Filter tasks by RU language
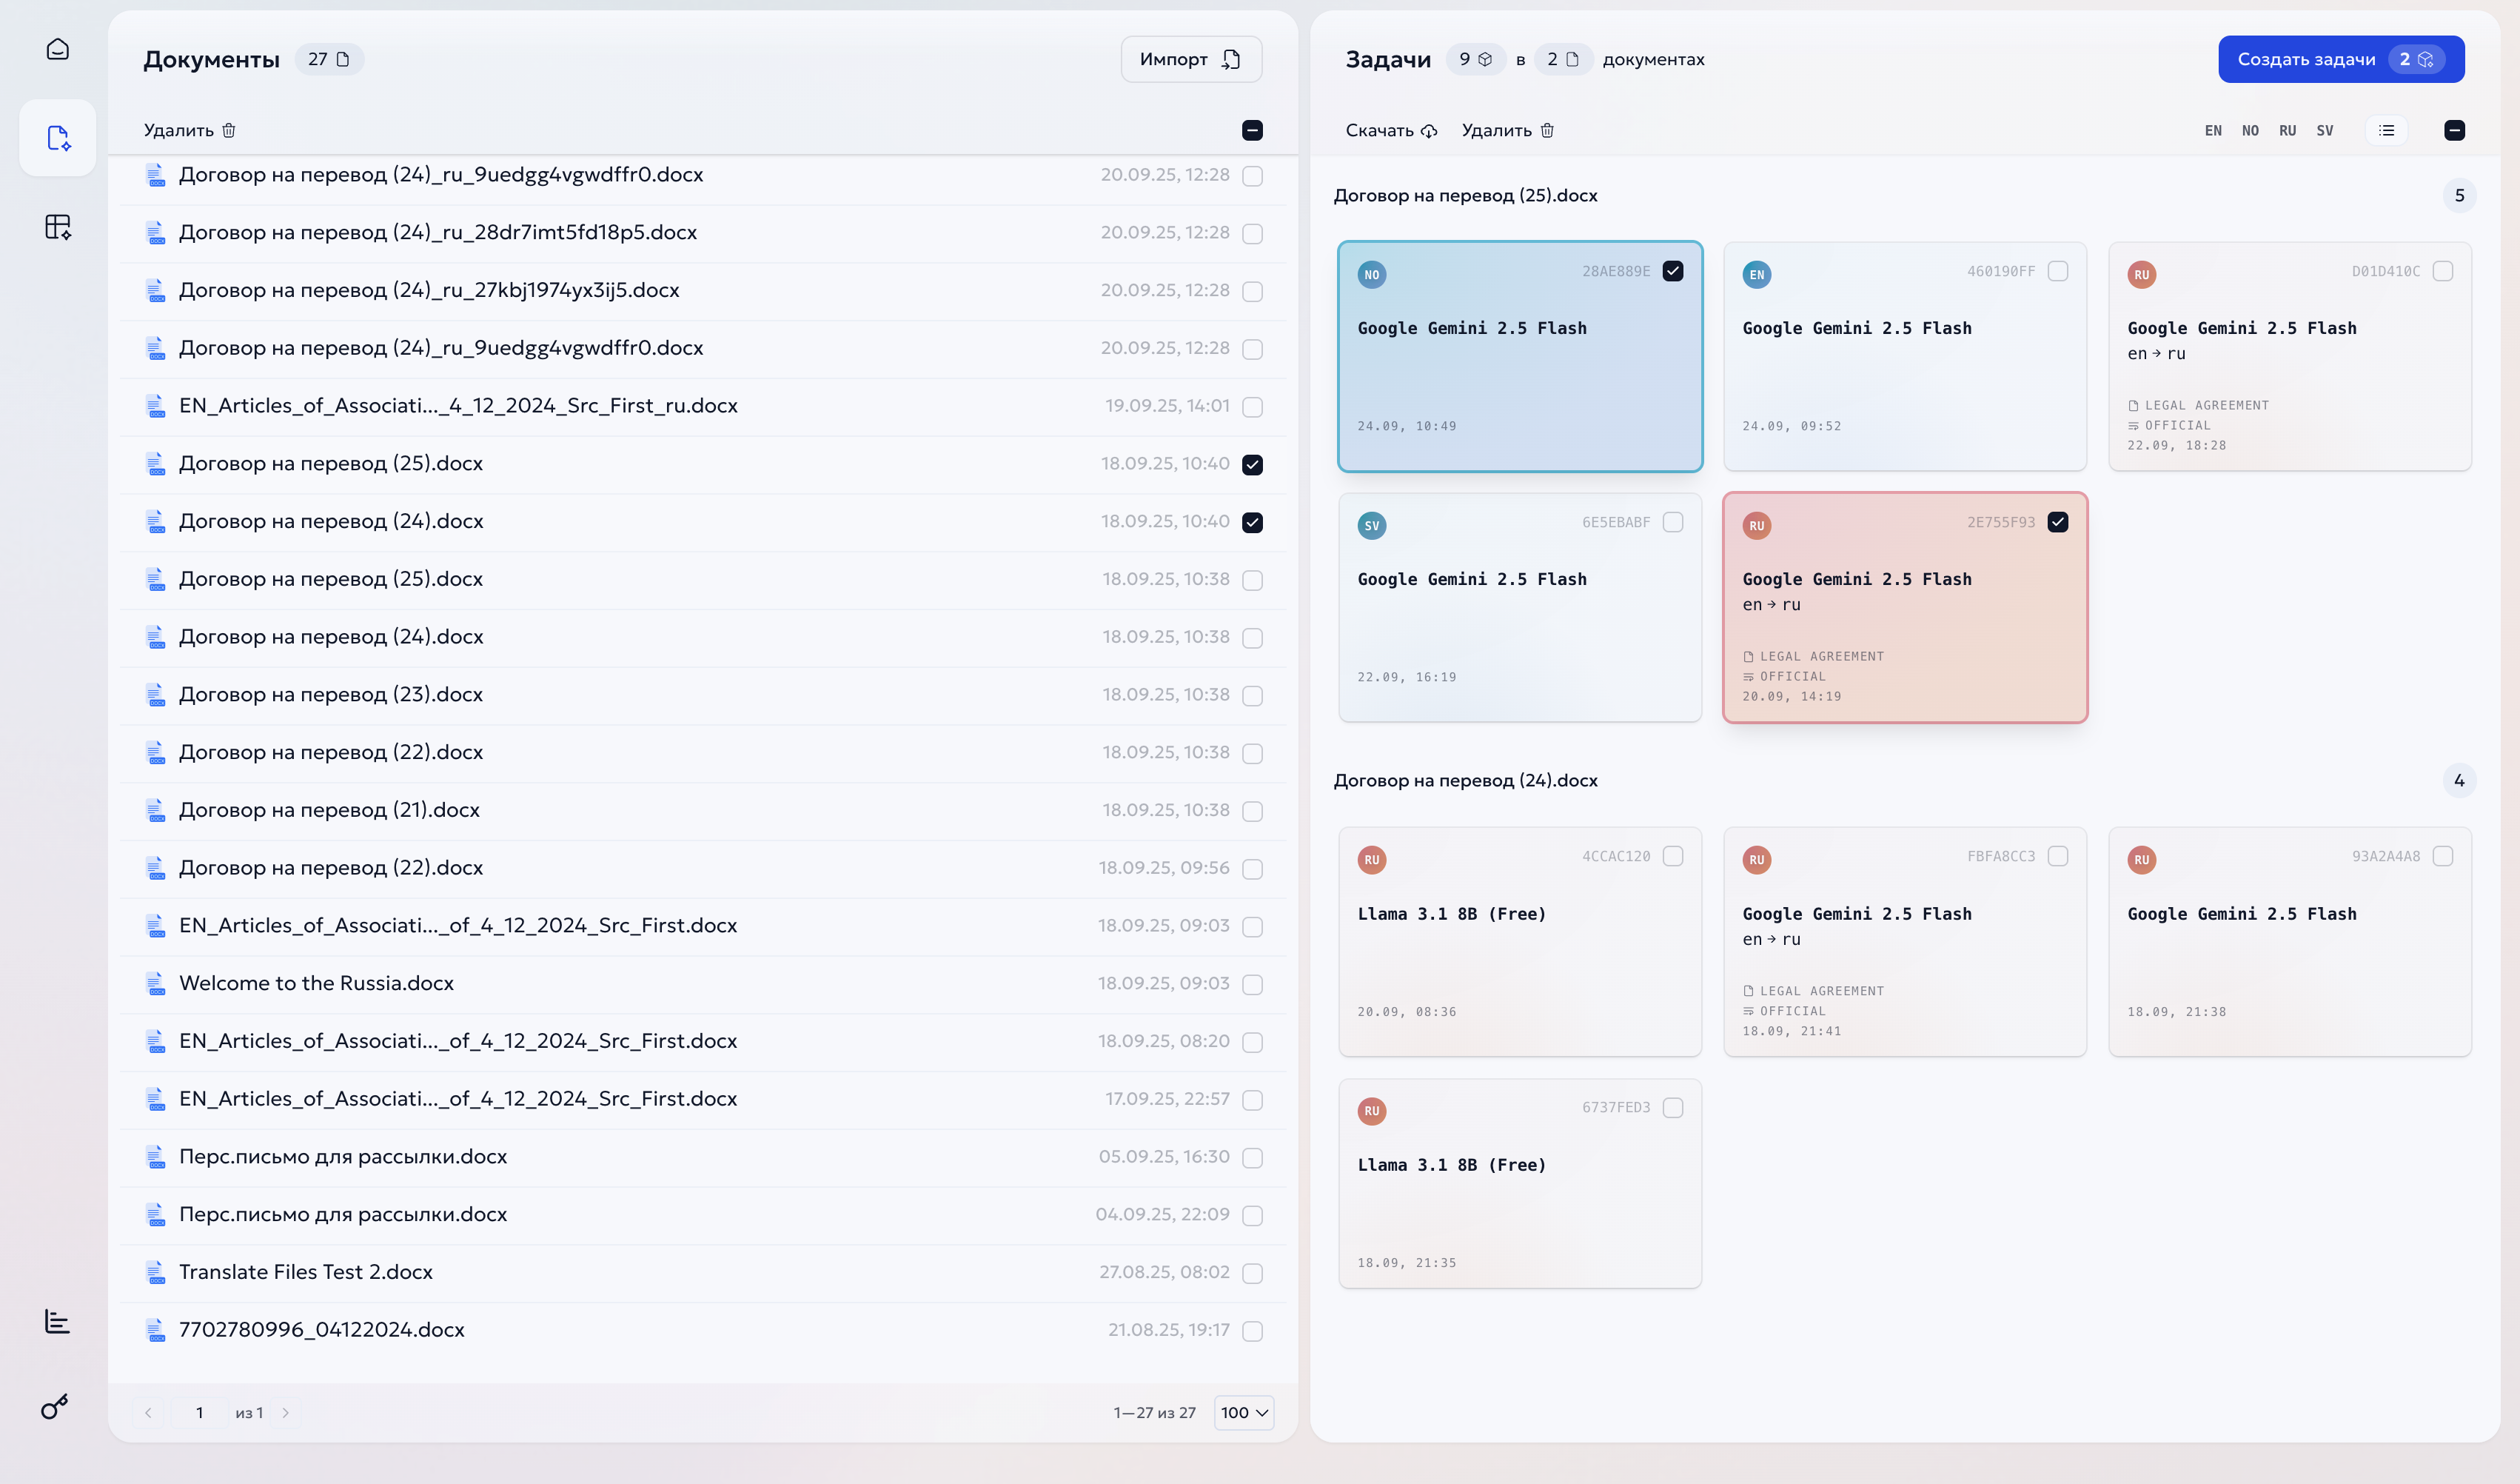The height and width of the screenshot is (1484, 2520). pyautogui.click(x=2287, y=130)
